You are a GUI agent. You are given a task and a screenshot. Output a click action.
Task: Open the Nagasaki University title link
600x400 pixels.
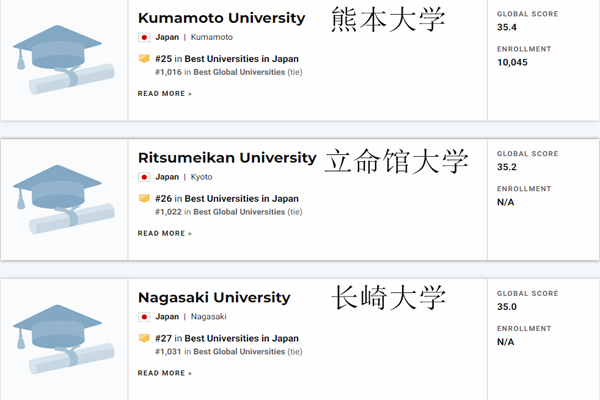click(214, 297)
